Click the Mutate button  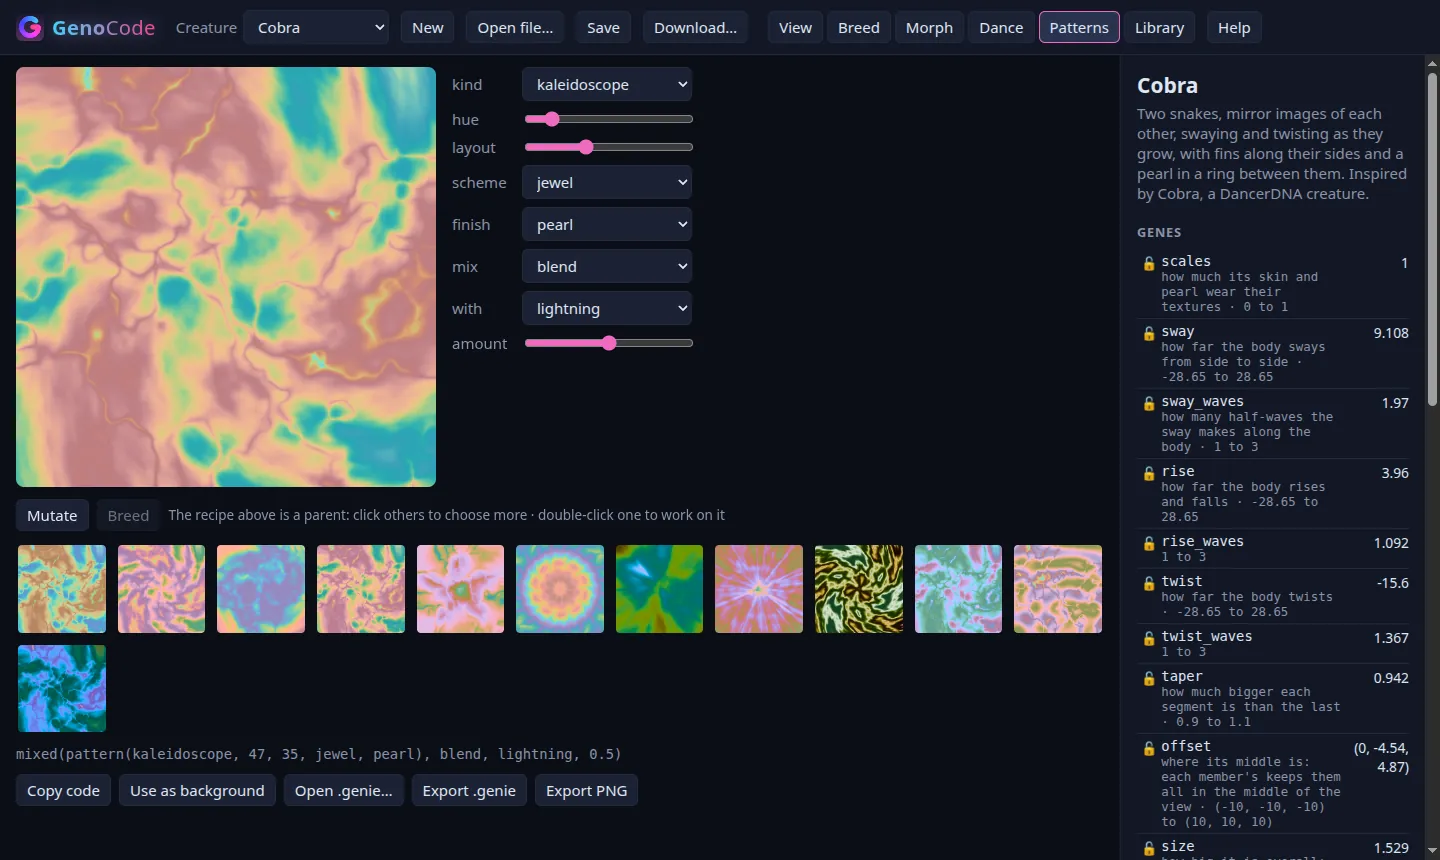(52, 516)
